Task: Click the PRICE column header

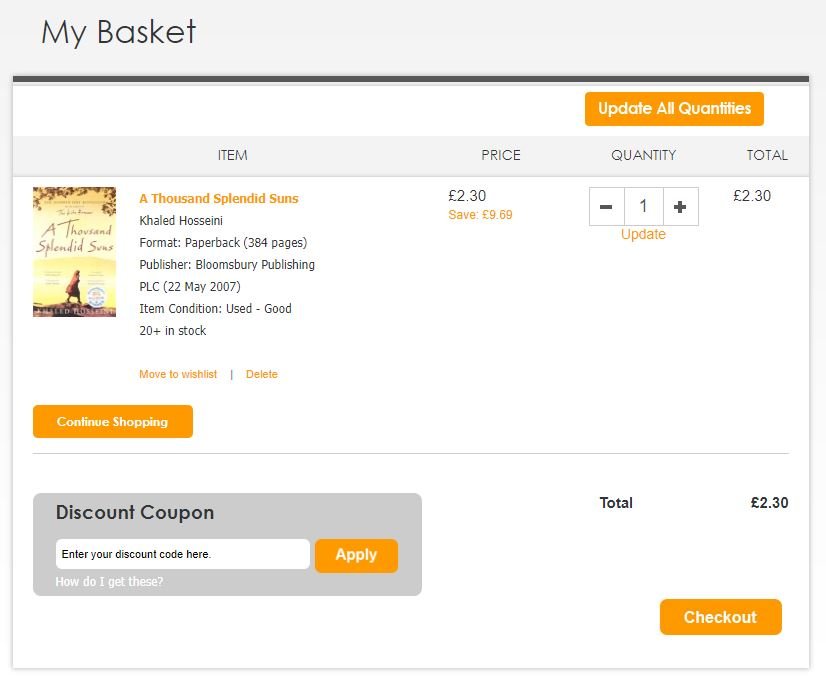Action: pos(501,155)
